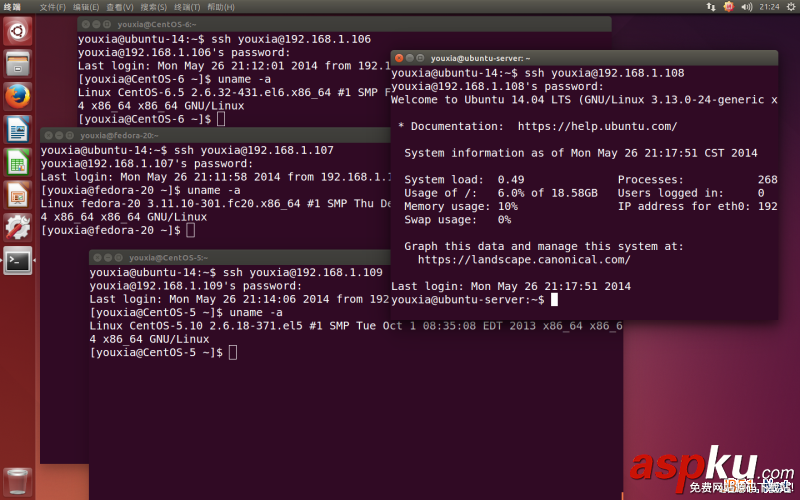Click the network transfer indicator icon

711,7
